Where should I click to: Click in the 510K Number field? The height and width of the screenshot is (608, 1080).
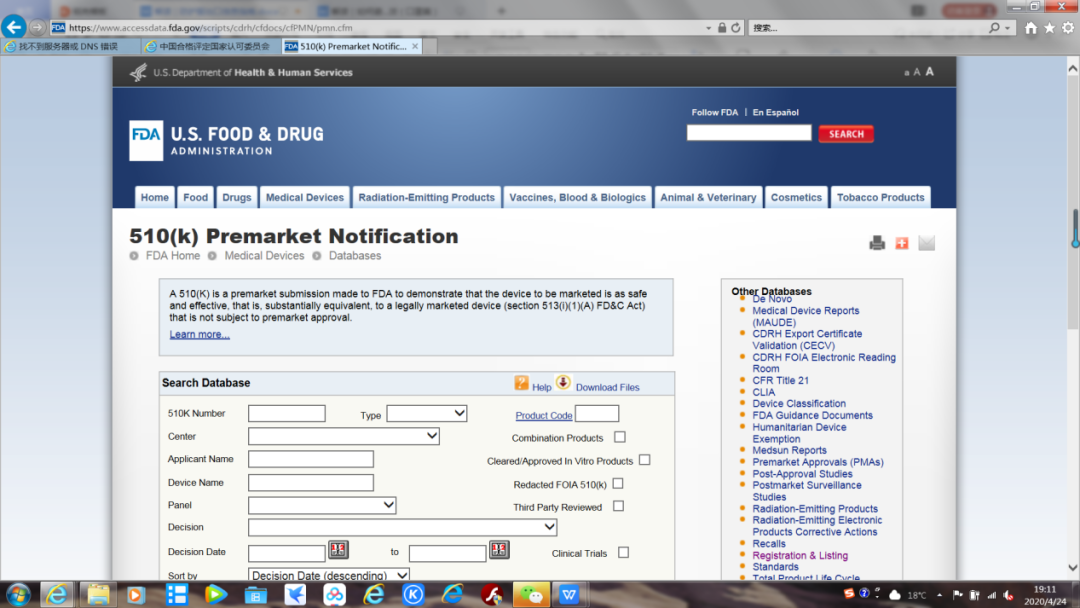click(287, 413)
